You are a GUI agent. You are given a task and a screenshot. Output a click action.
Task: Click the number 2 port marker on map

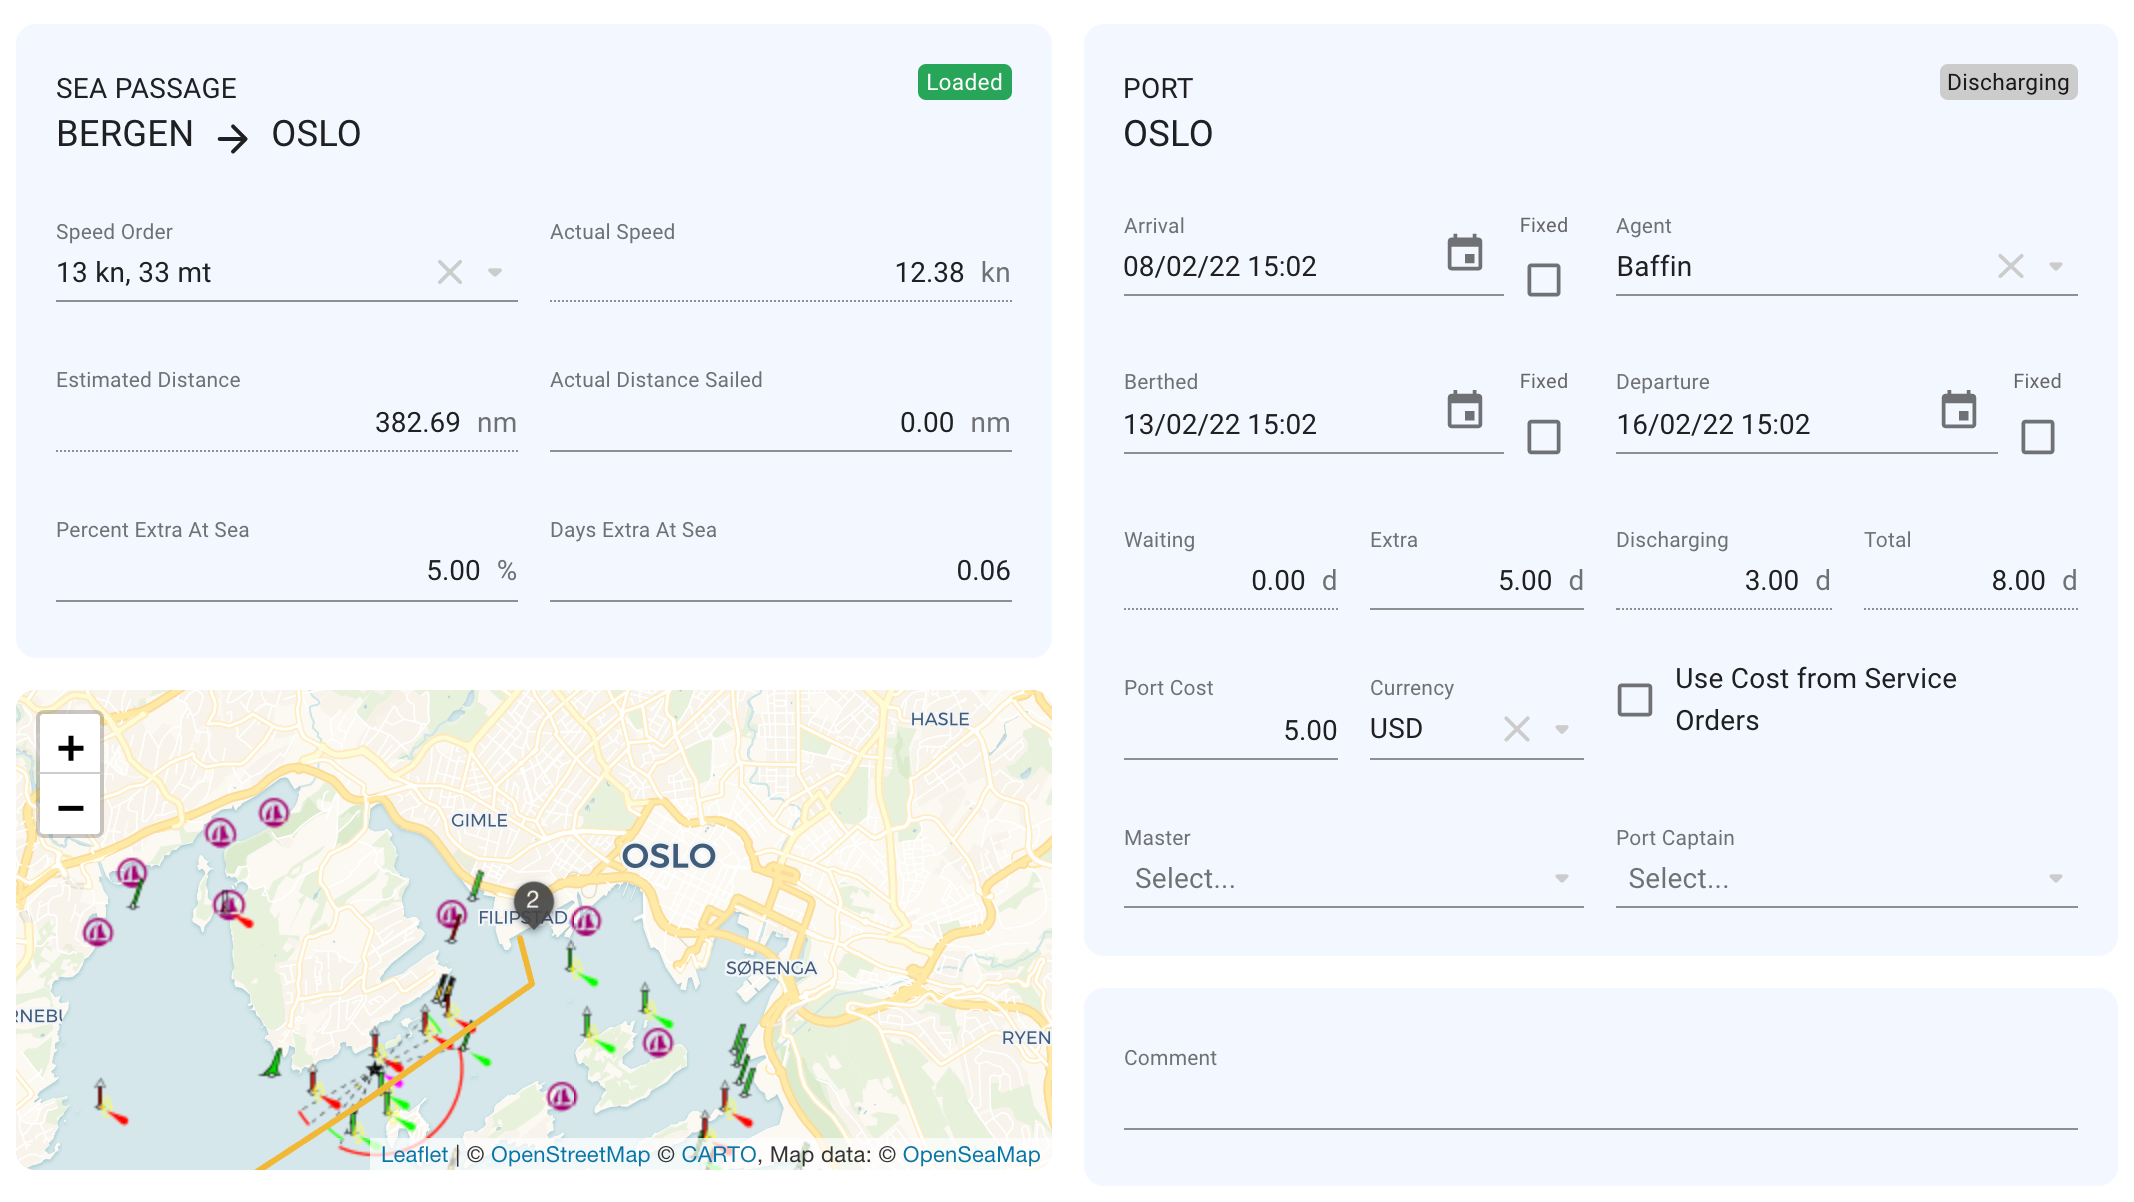533,900
